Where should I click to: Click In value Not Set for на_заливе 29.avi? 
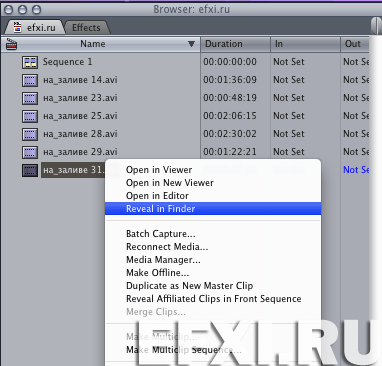tap(289, 152)
